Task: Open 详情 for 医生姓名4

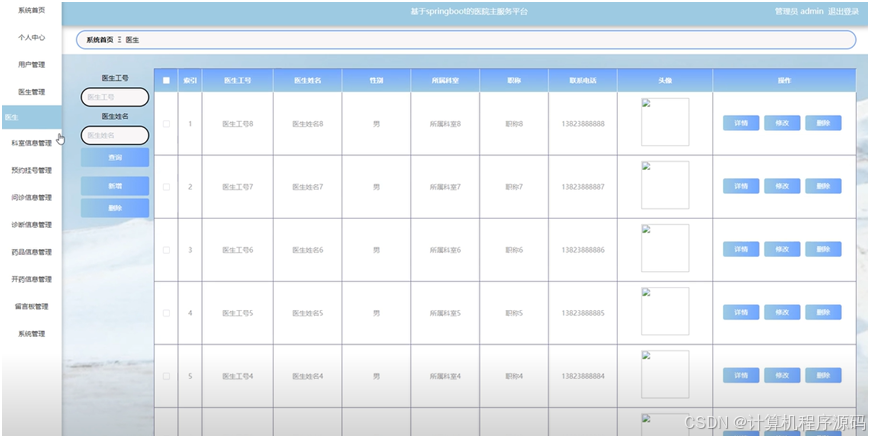Action: 741,375
